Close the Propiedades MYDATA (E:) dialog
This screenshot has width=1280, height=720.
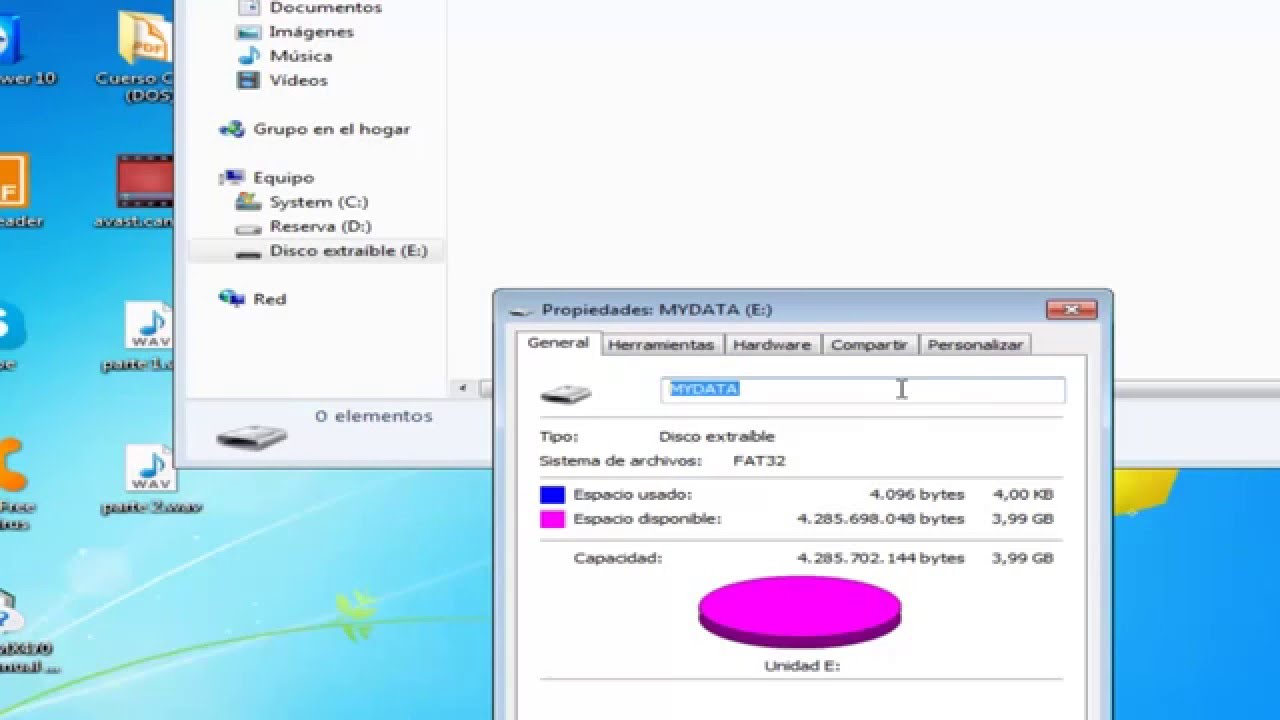point(1071,310)
